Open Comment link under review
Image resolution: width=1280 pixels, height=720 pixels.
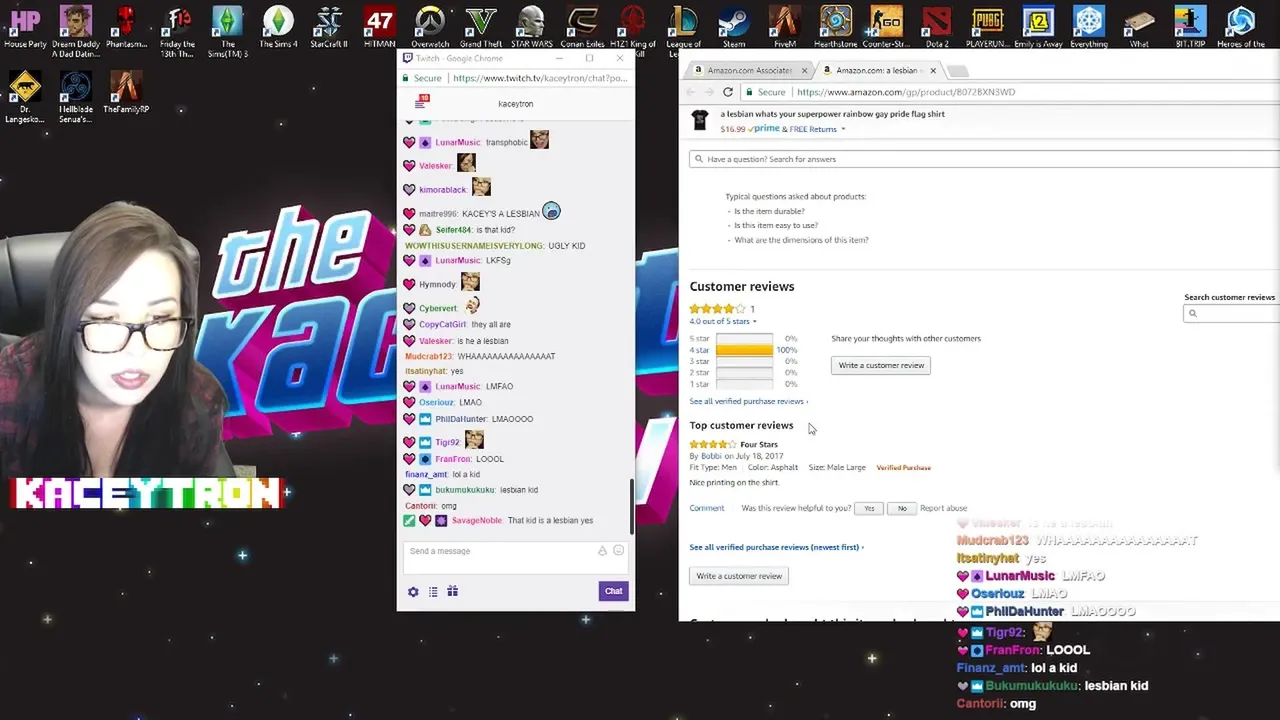[706, 508]
